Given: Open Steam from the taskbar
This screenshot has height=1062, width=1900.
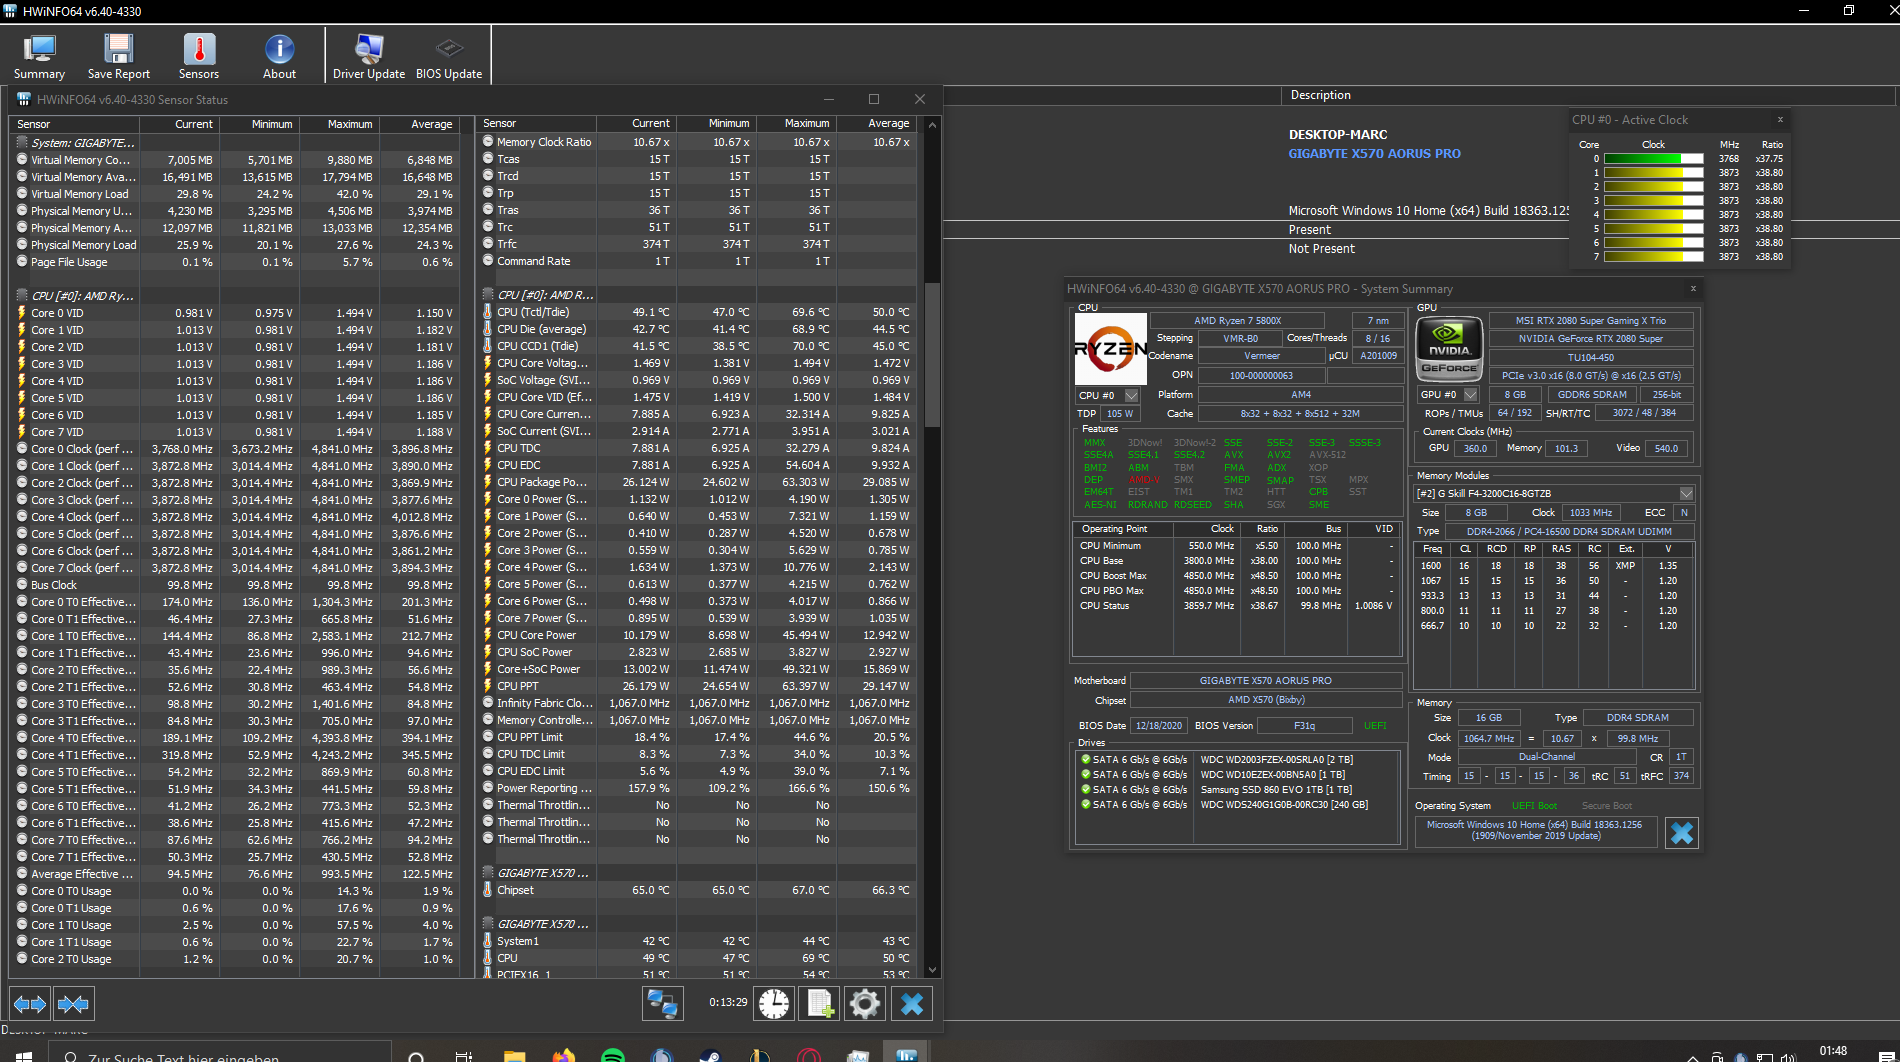Looking at the screenshot, I should 710,1056.
